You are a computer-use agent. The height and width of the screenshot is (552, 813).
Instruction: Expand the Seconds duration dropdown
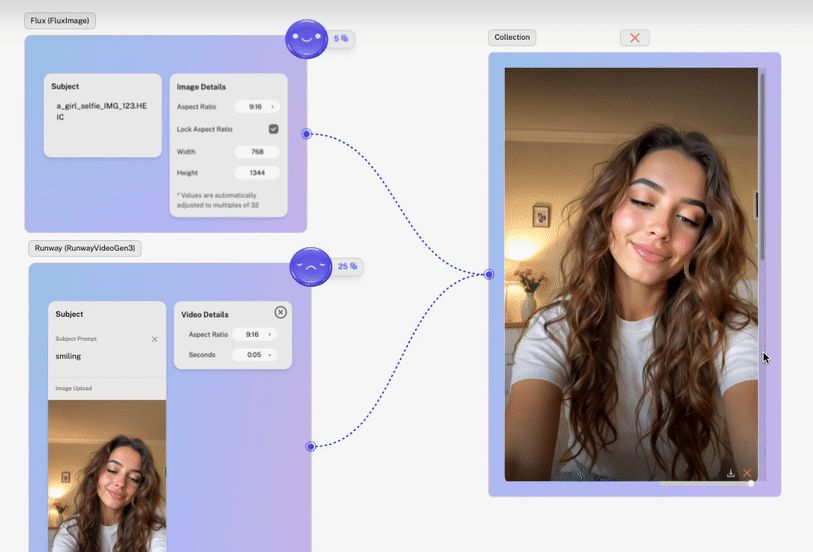(253, 355)
